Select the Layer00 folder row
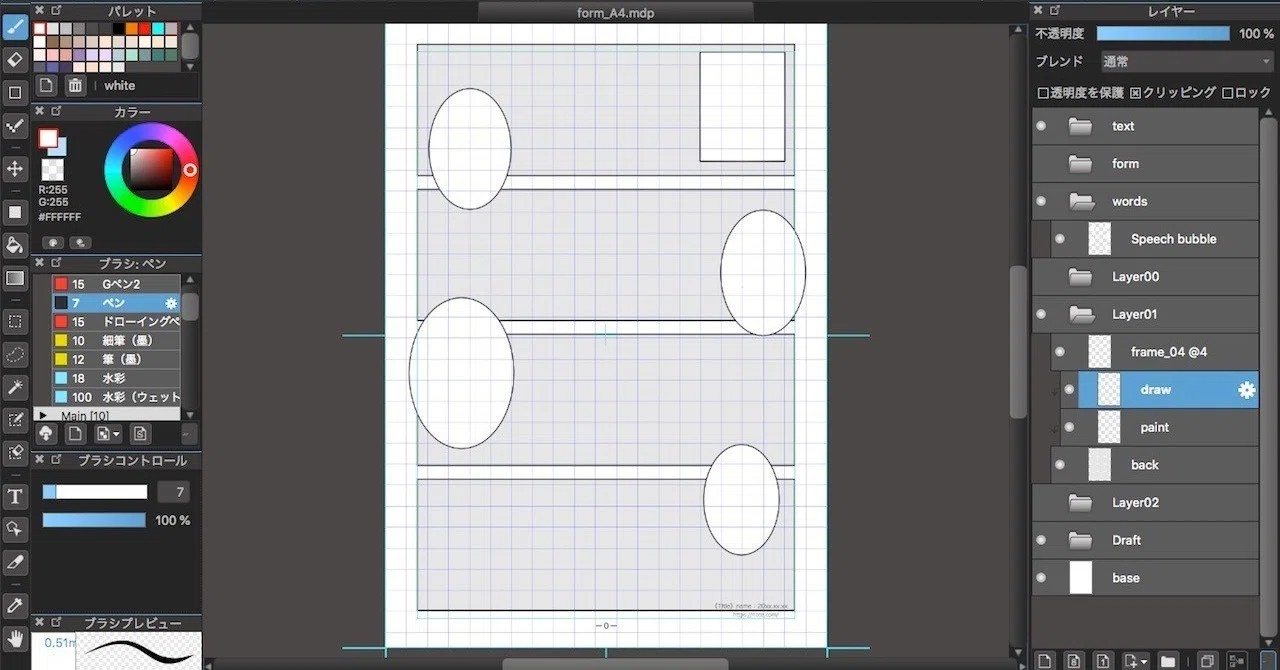 tap(1145, 277)
